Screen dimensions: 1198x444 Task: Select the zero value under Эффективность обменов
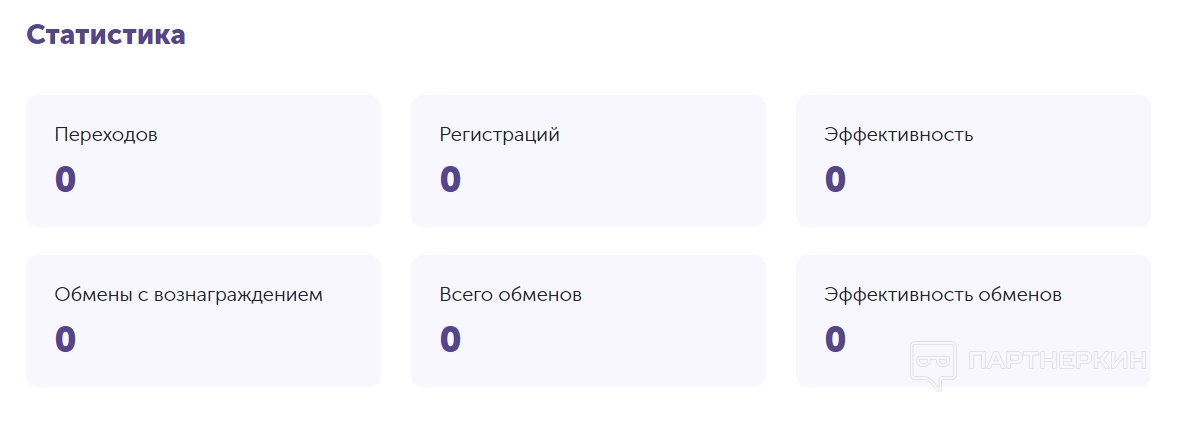click(x=836, y=339)
